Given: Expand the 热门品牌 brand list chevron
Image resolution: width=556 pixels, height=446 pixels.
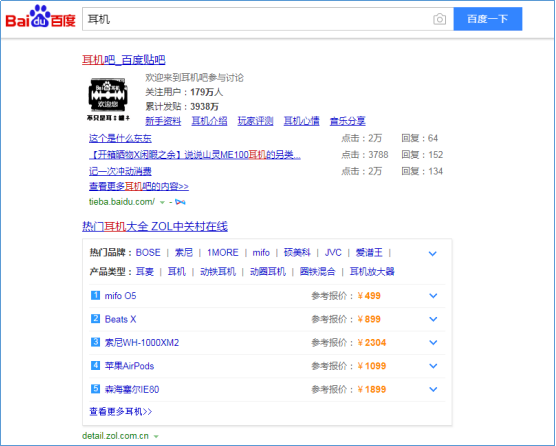Looking at the screenshot, I should (x=432, y=253).
